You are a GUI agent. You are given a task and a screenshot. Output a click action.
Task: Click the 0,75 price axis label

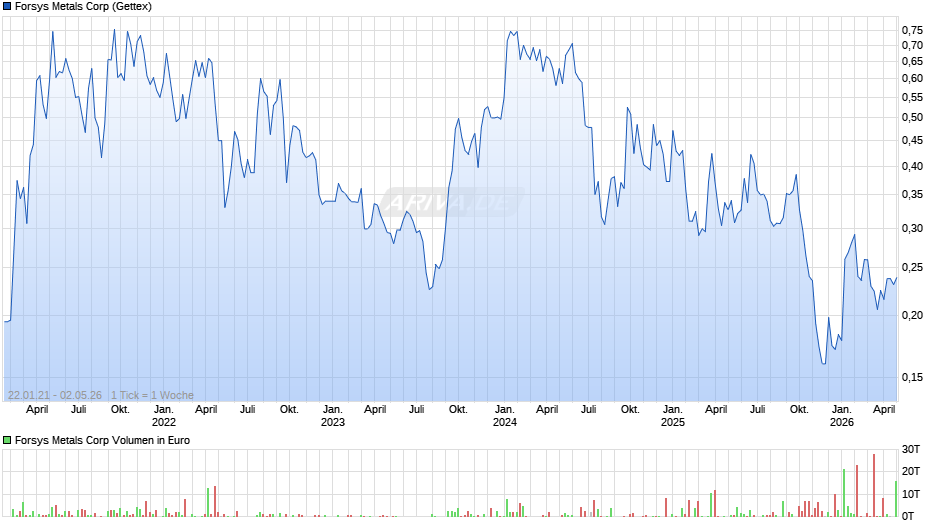coord(912,30)
